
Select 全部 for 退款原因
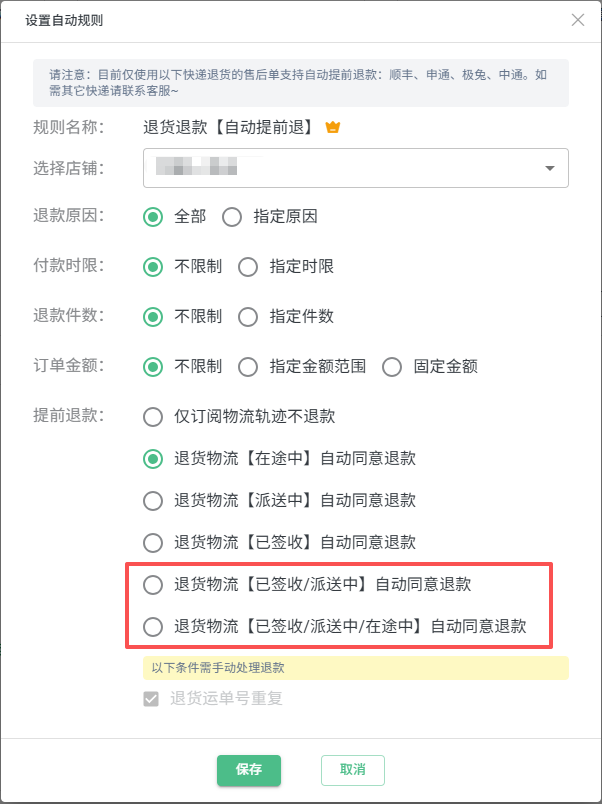pyautogui.click(x=153, y=216)
